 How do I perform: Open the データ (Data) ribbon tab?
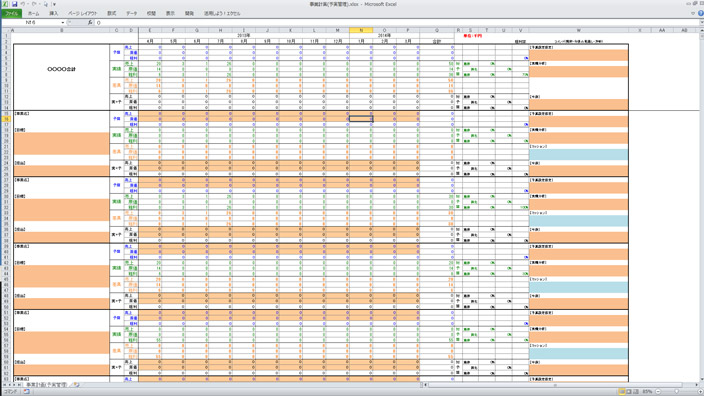click(132, 13)
